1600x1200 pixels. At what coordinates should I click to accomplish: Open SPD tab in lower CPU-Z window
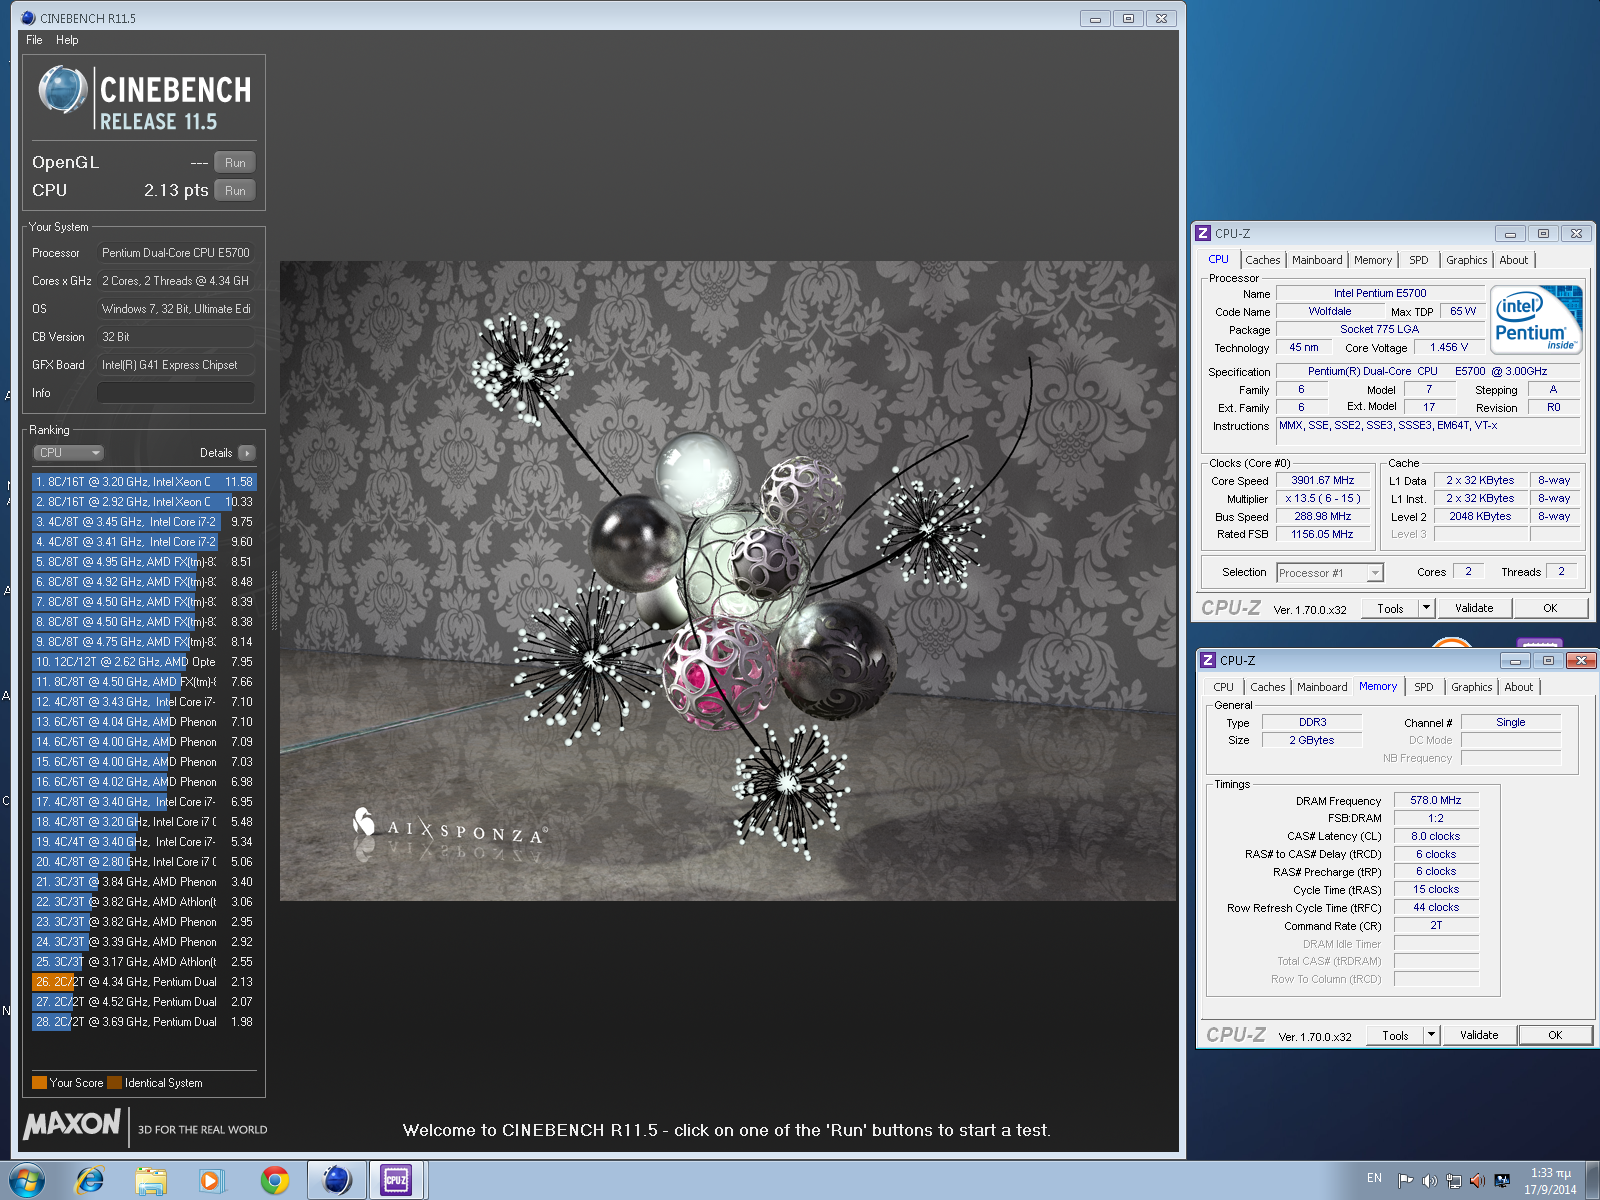1423,687
